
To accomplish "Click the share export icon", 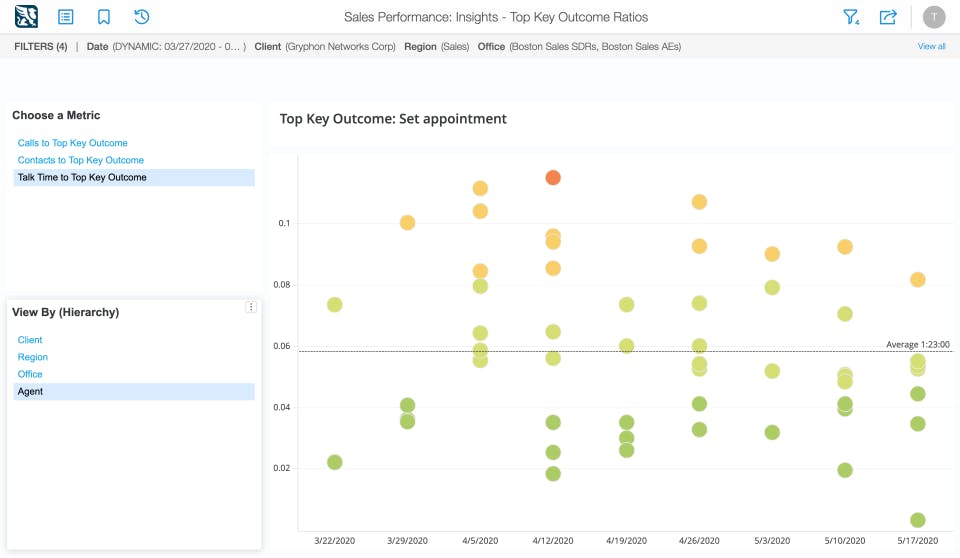I will (x=888, y=17).
